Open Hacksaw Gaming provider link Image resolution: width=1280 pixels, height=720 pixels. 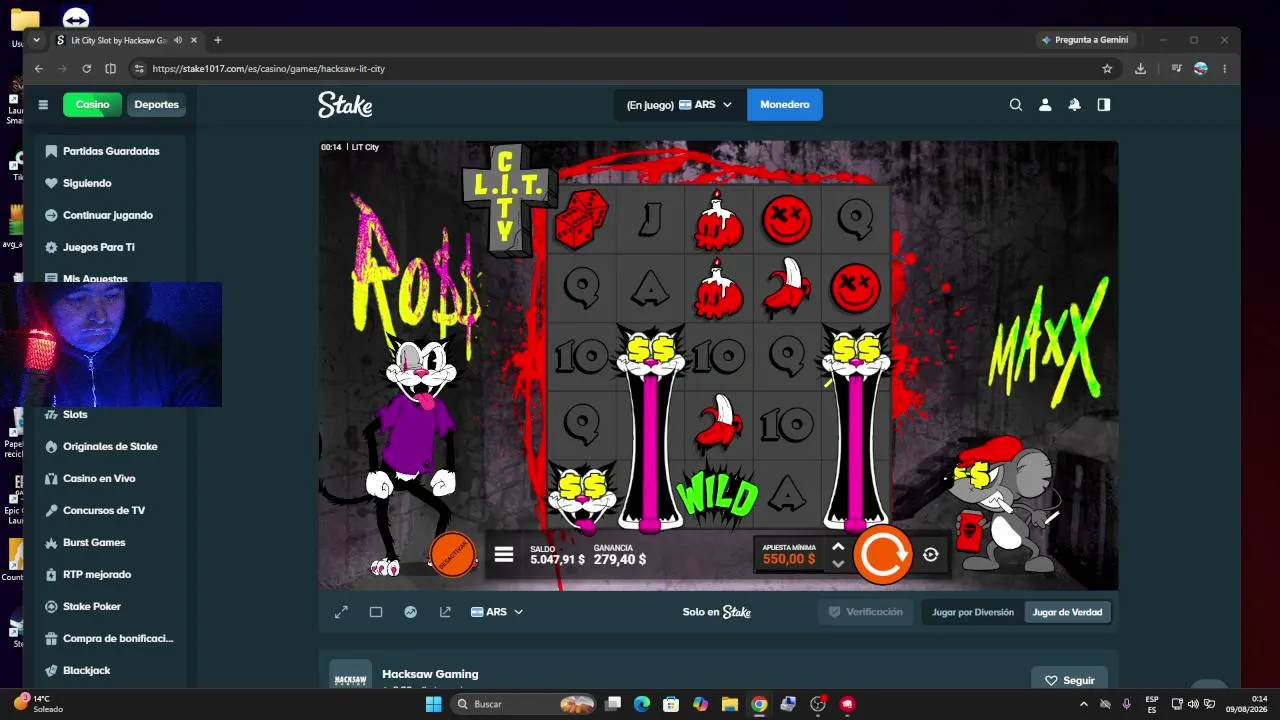(430, 674)
